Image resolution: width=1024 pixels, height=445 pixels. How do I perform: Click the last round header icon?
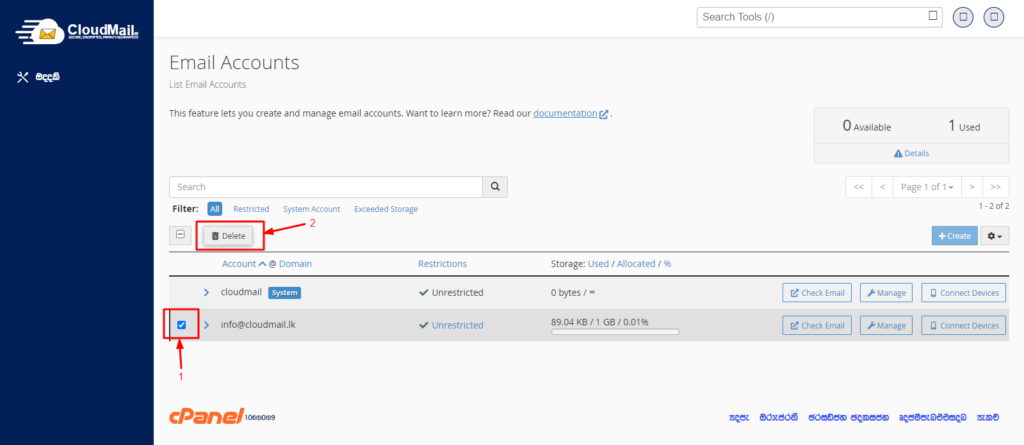[994, 17]
